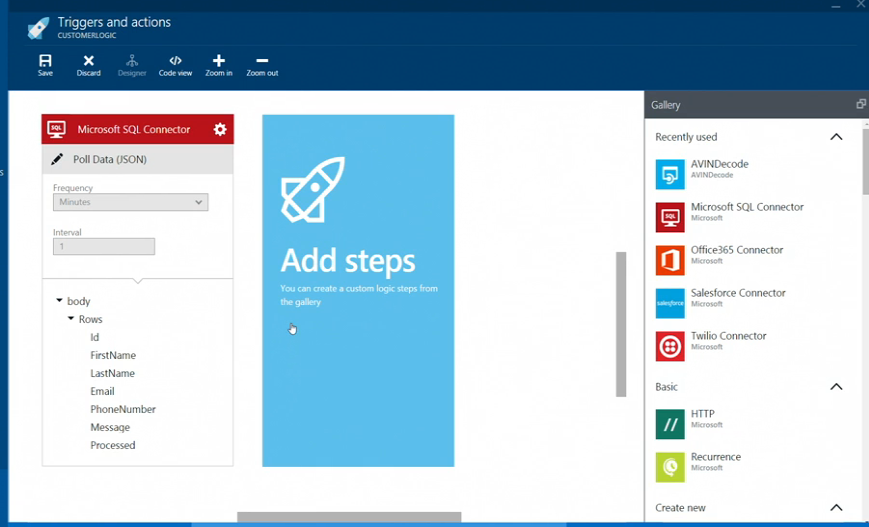Zoom in on the canvas
Viewport: 869px width, 527px height.
pyautogui.click(x=219, y=65)
